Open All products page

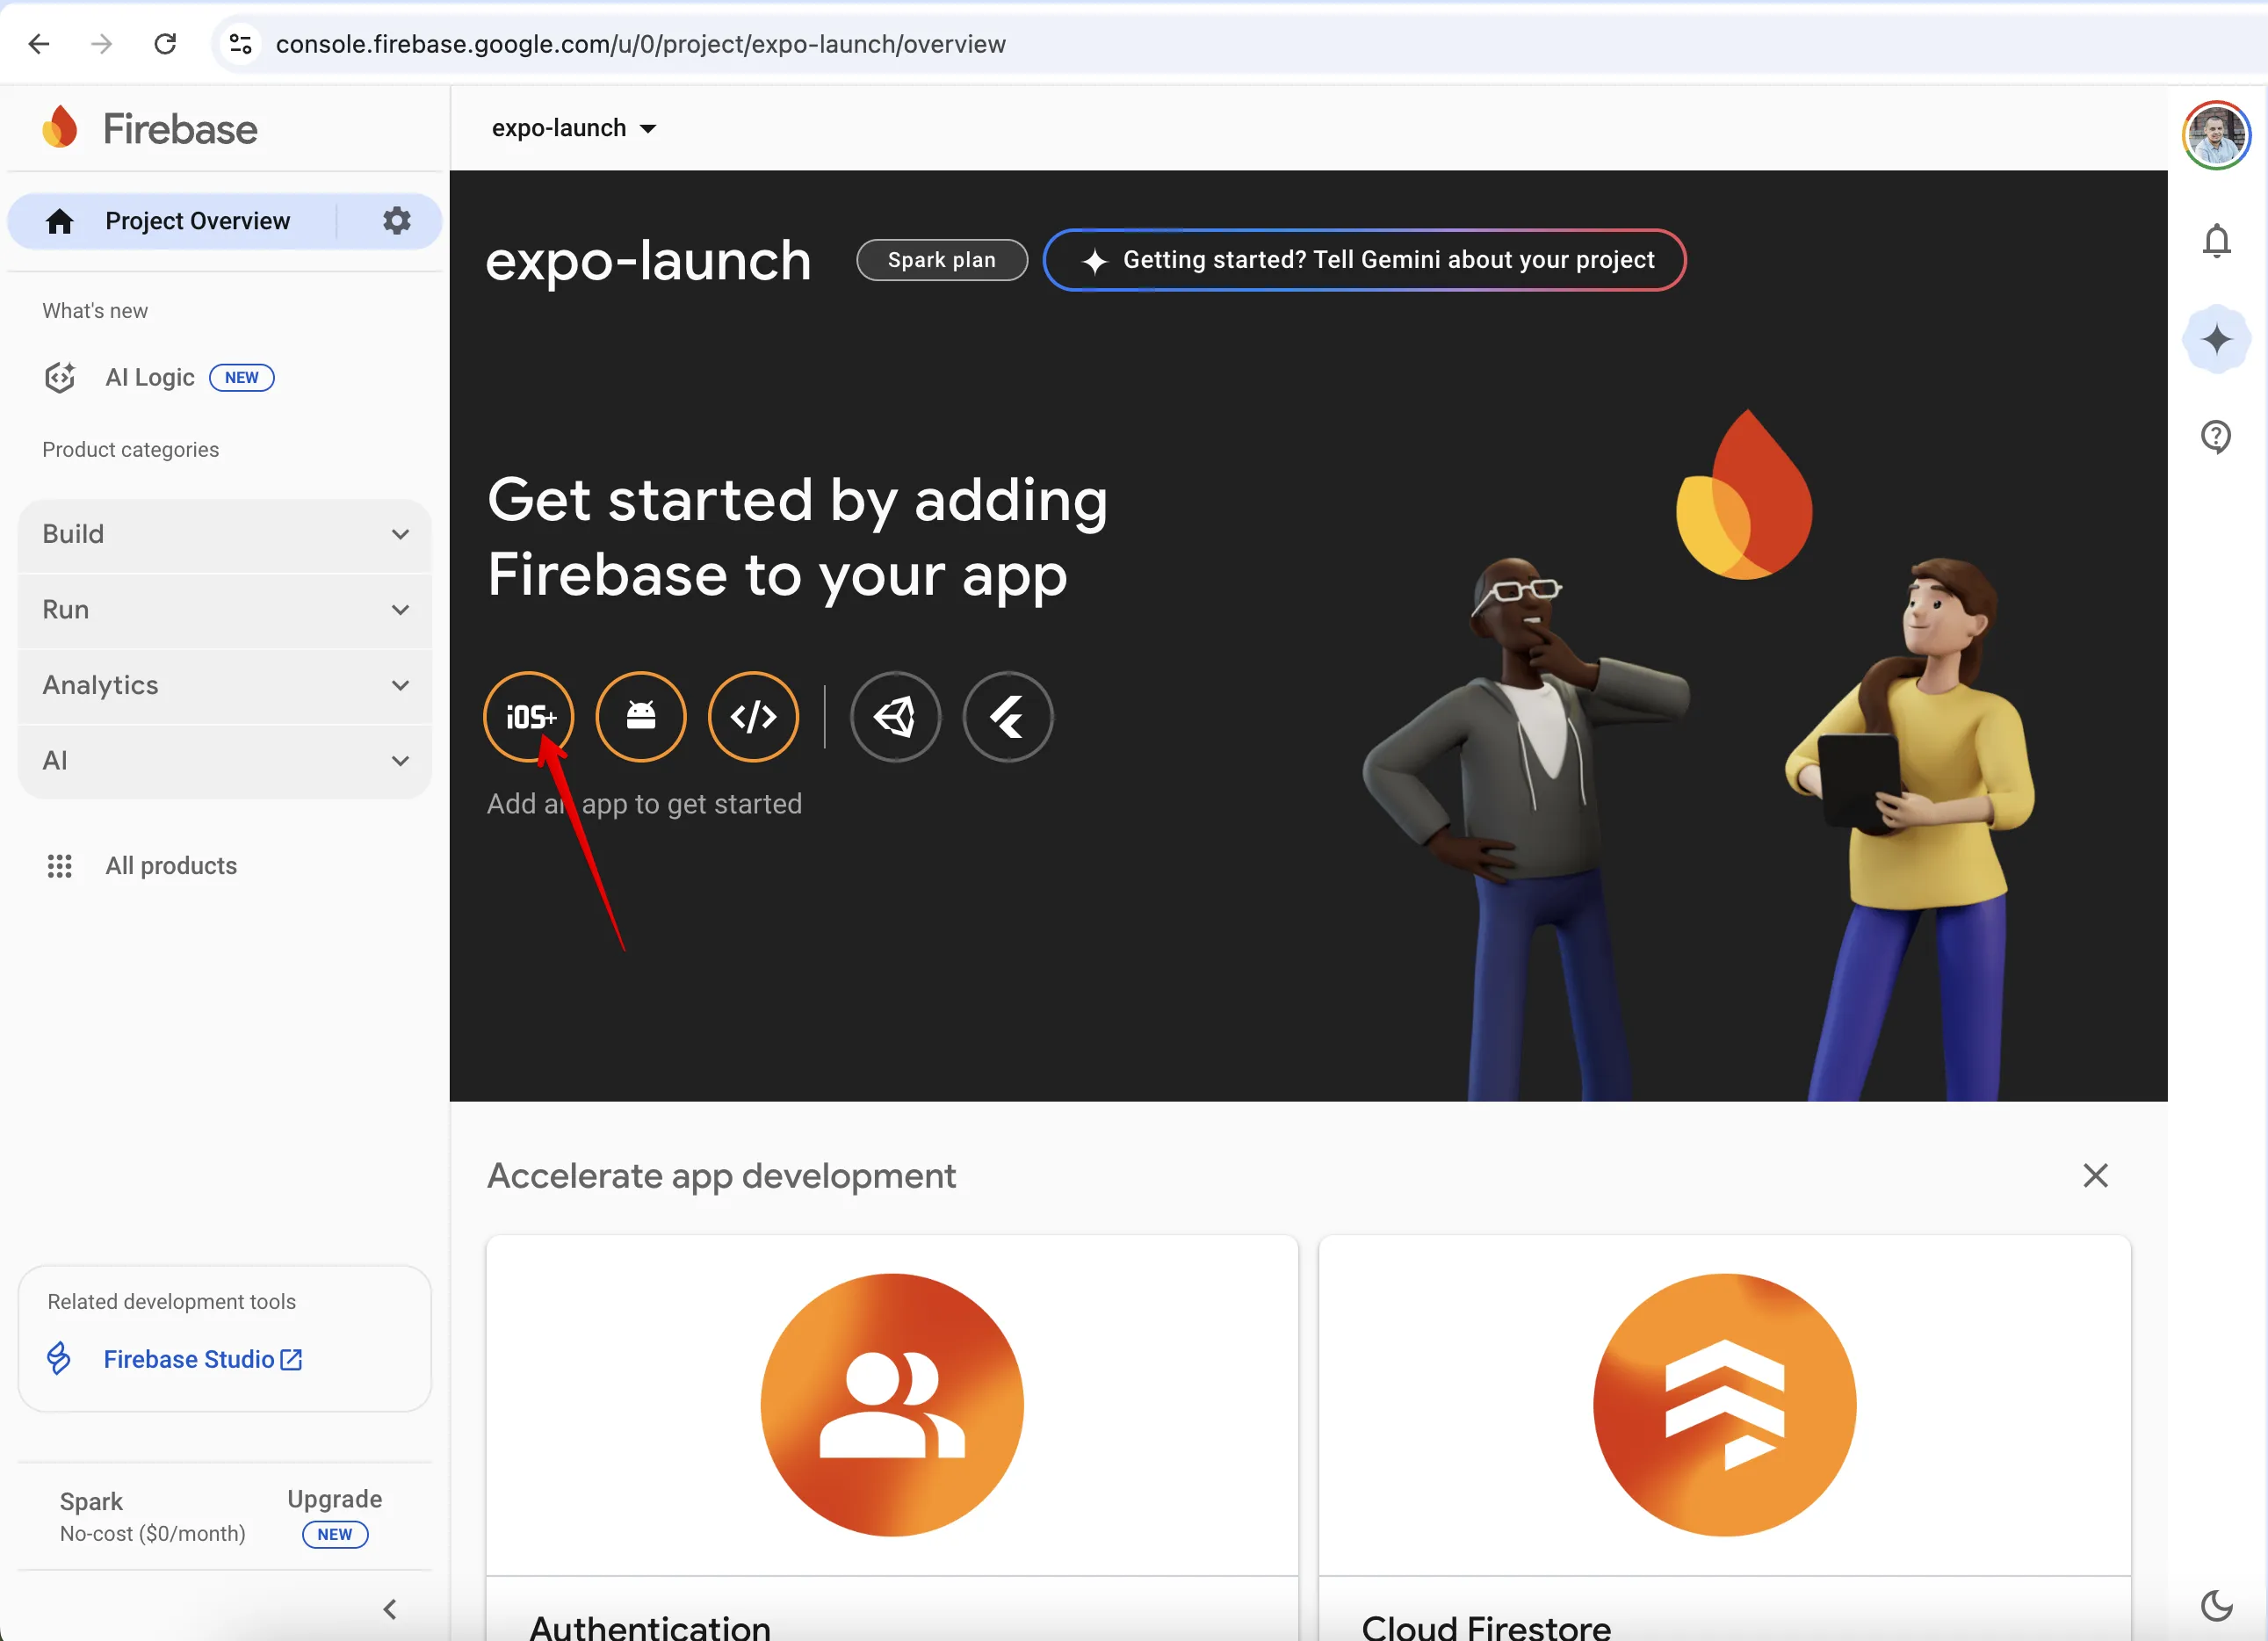[x=171, y=866]
